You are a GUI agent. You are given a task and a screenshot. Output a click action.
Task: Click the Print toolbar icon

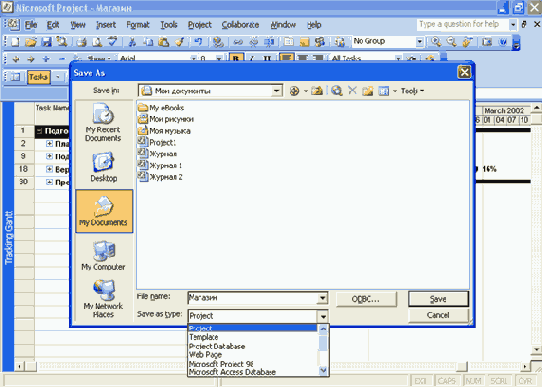pos(81,42)
